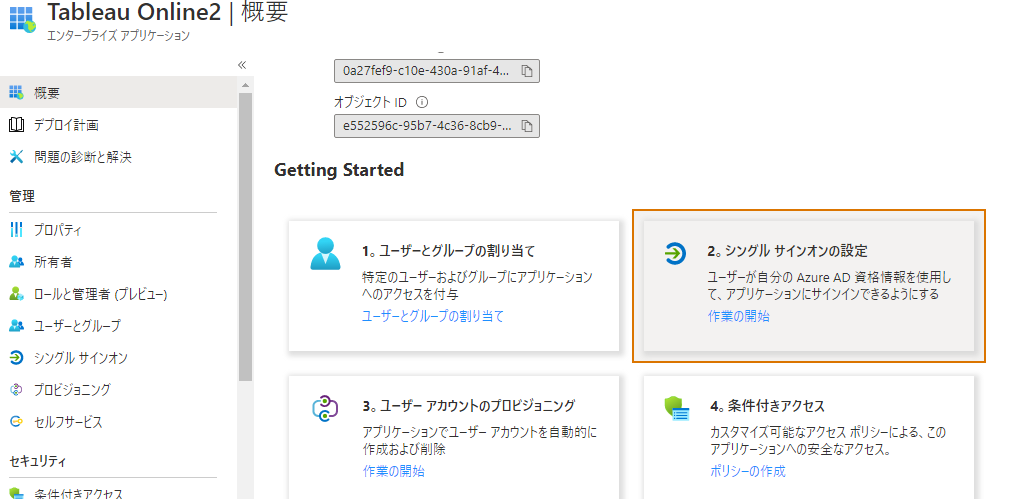Click the conditional access shield icon in card 4
Screen dimensions: 1026x499
pyautogui.click(x=677, y=408)
